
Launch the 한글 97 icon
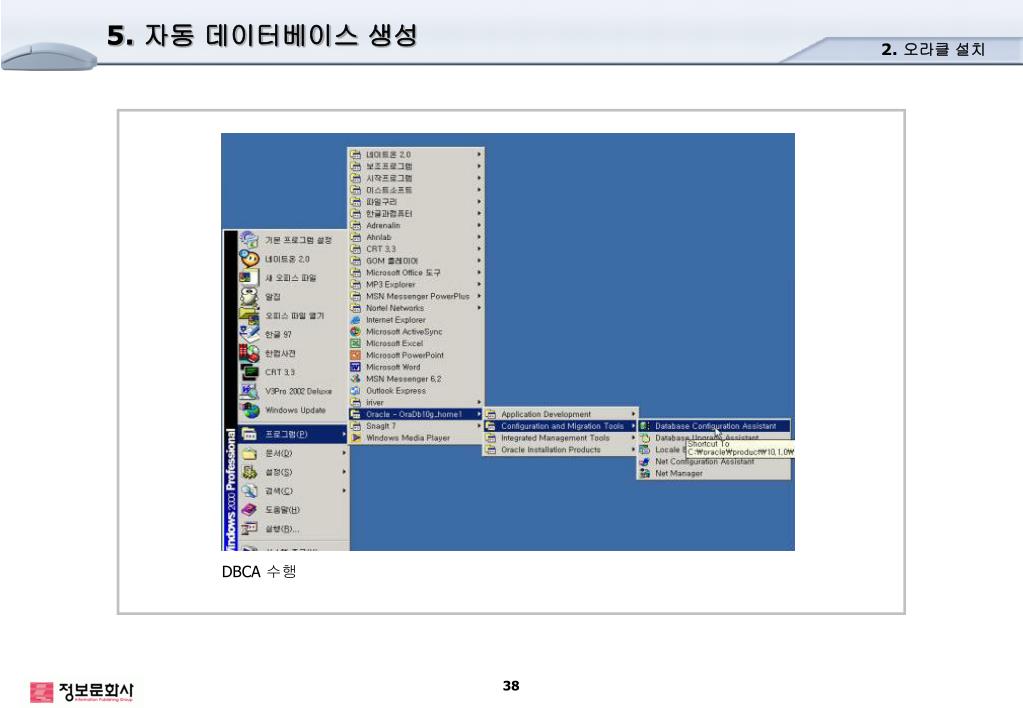(249, 334)
